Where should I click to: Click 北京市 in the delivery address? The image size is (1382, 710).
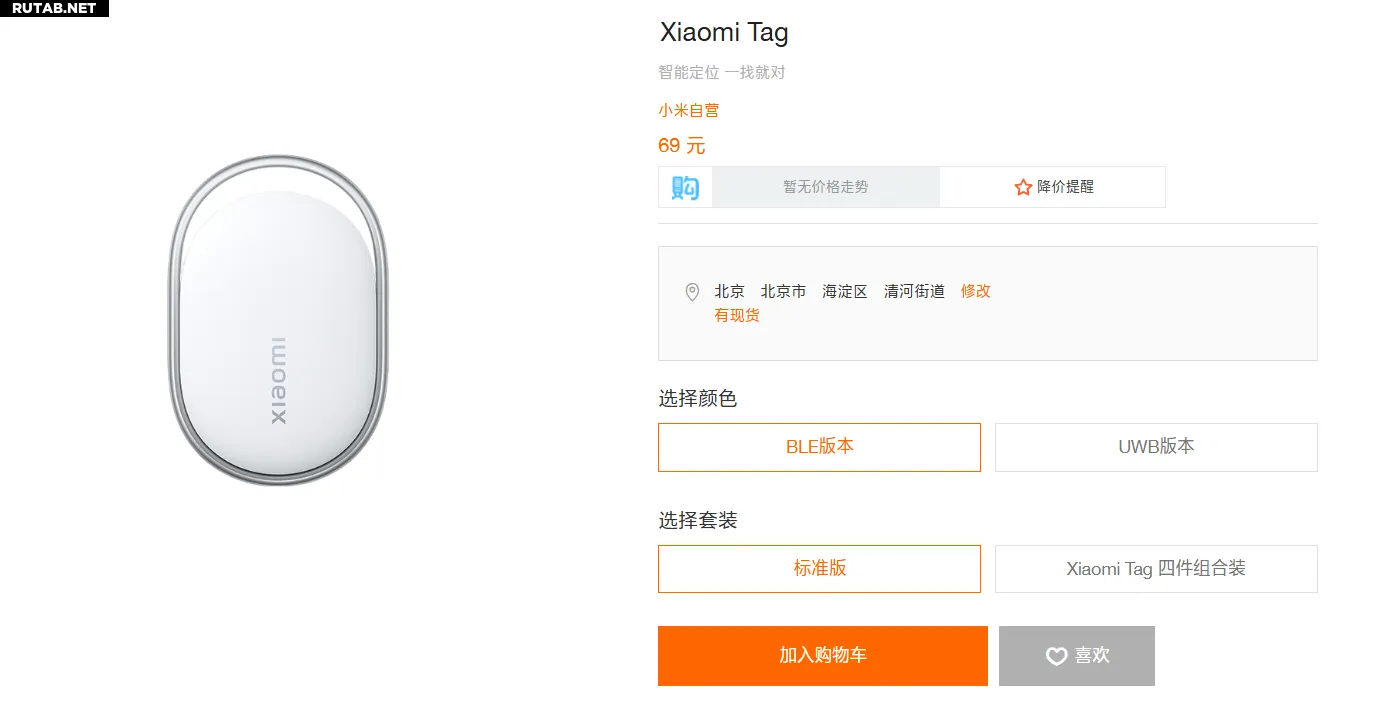pos(783,291)
